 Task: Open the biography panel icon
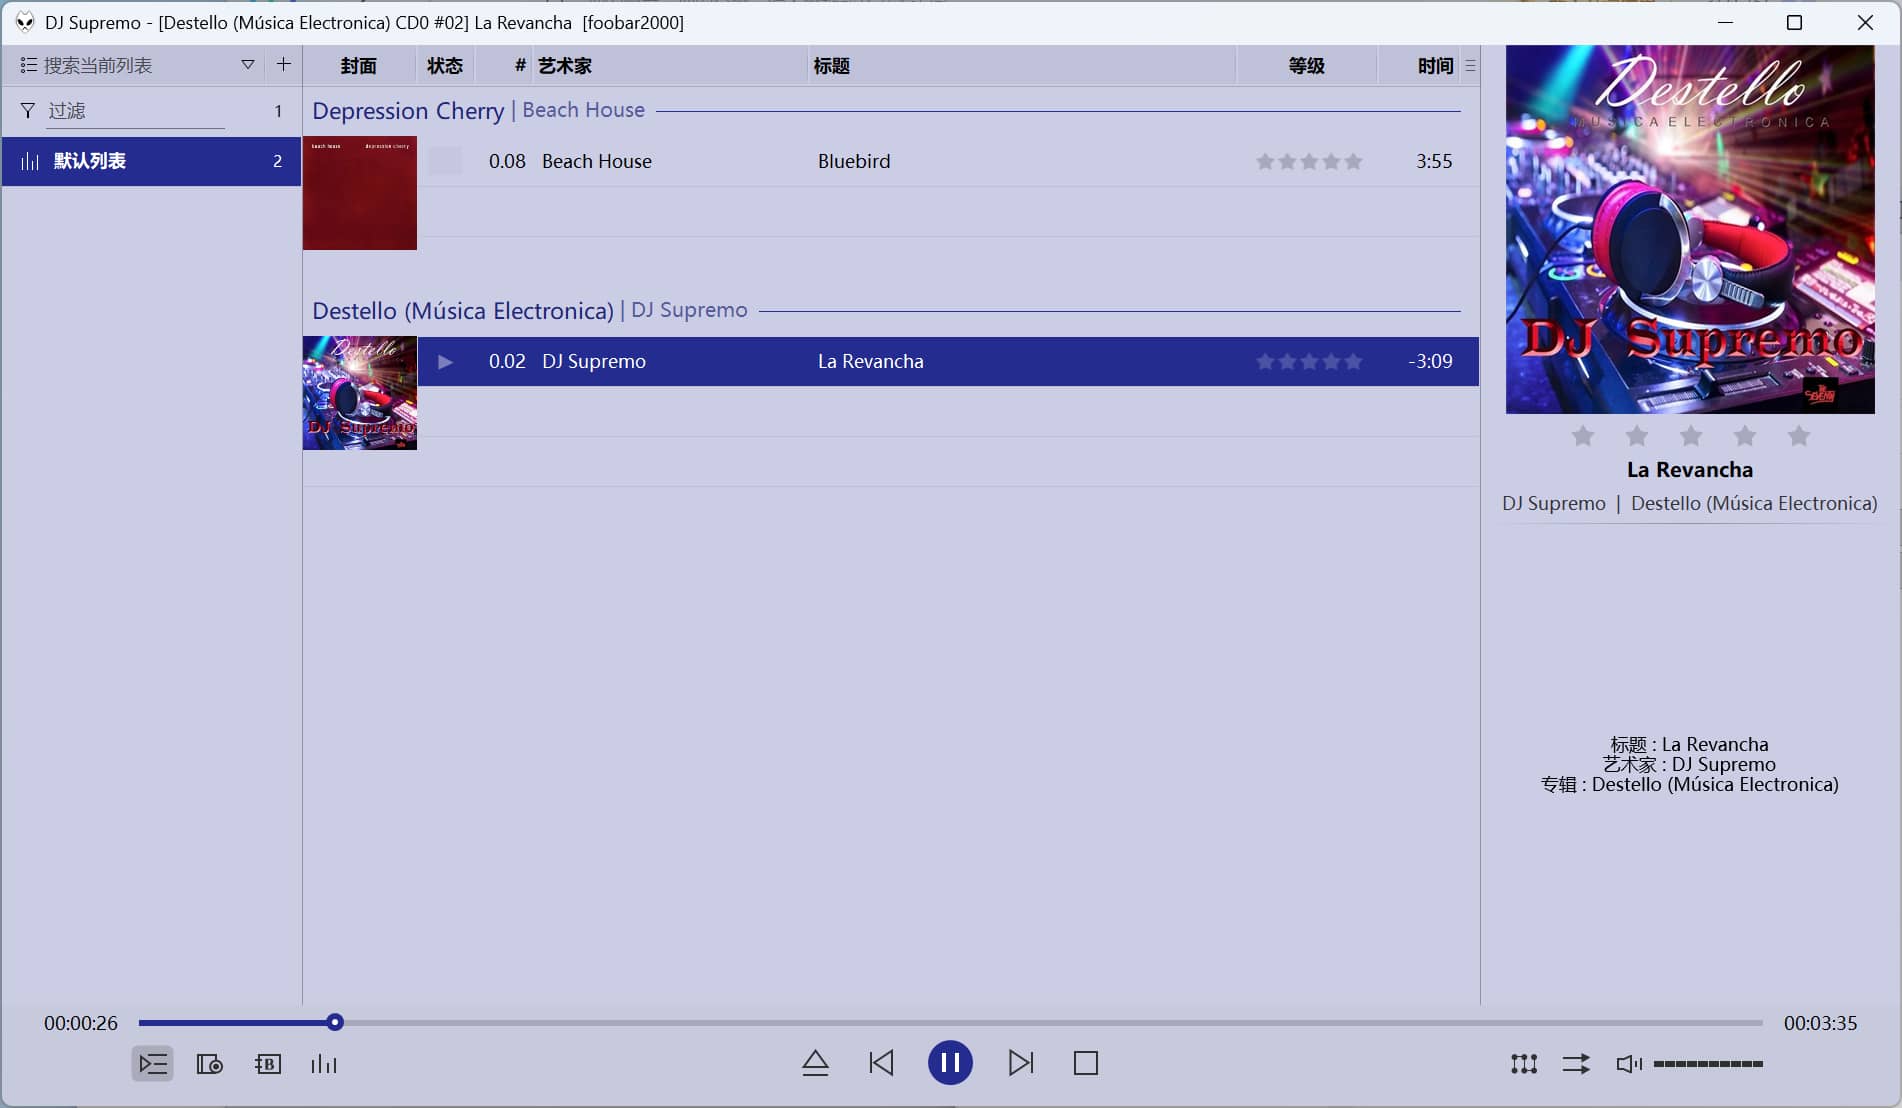[267, 1064]
